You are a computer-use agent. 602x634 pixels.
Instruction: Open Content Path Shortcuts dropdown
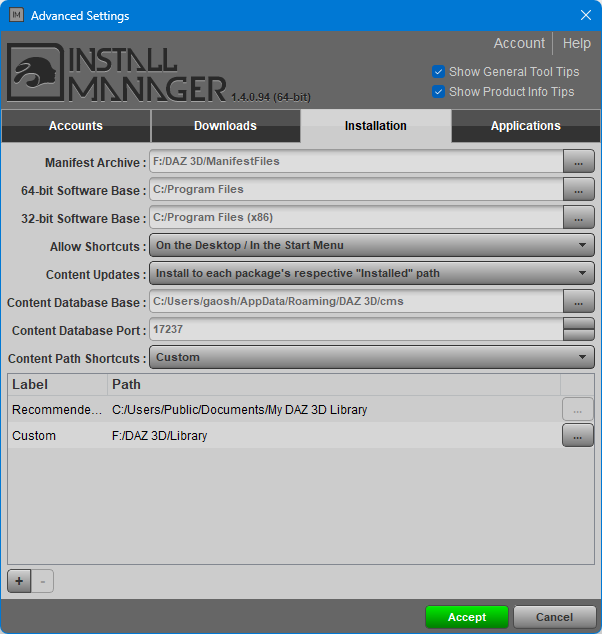(x=370, y=357)
